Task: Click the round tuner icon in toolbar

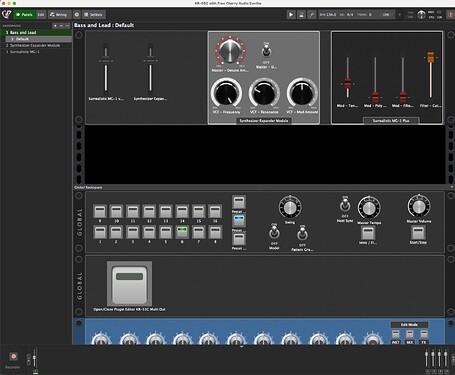Action: [x=77, y=15]
